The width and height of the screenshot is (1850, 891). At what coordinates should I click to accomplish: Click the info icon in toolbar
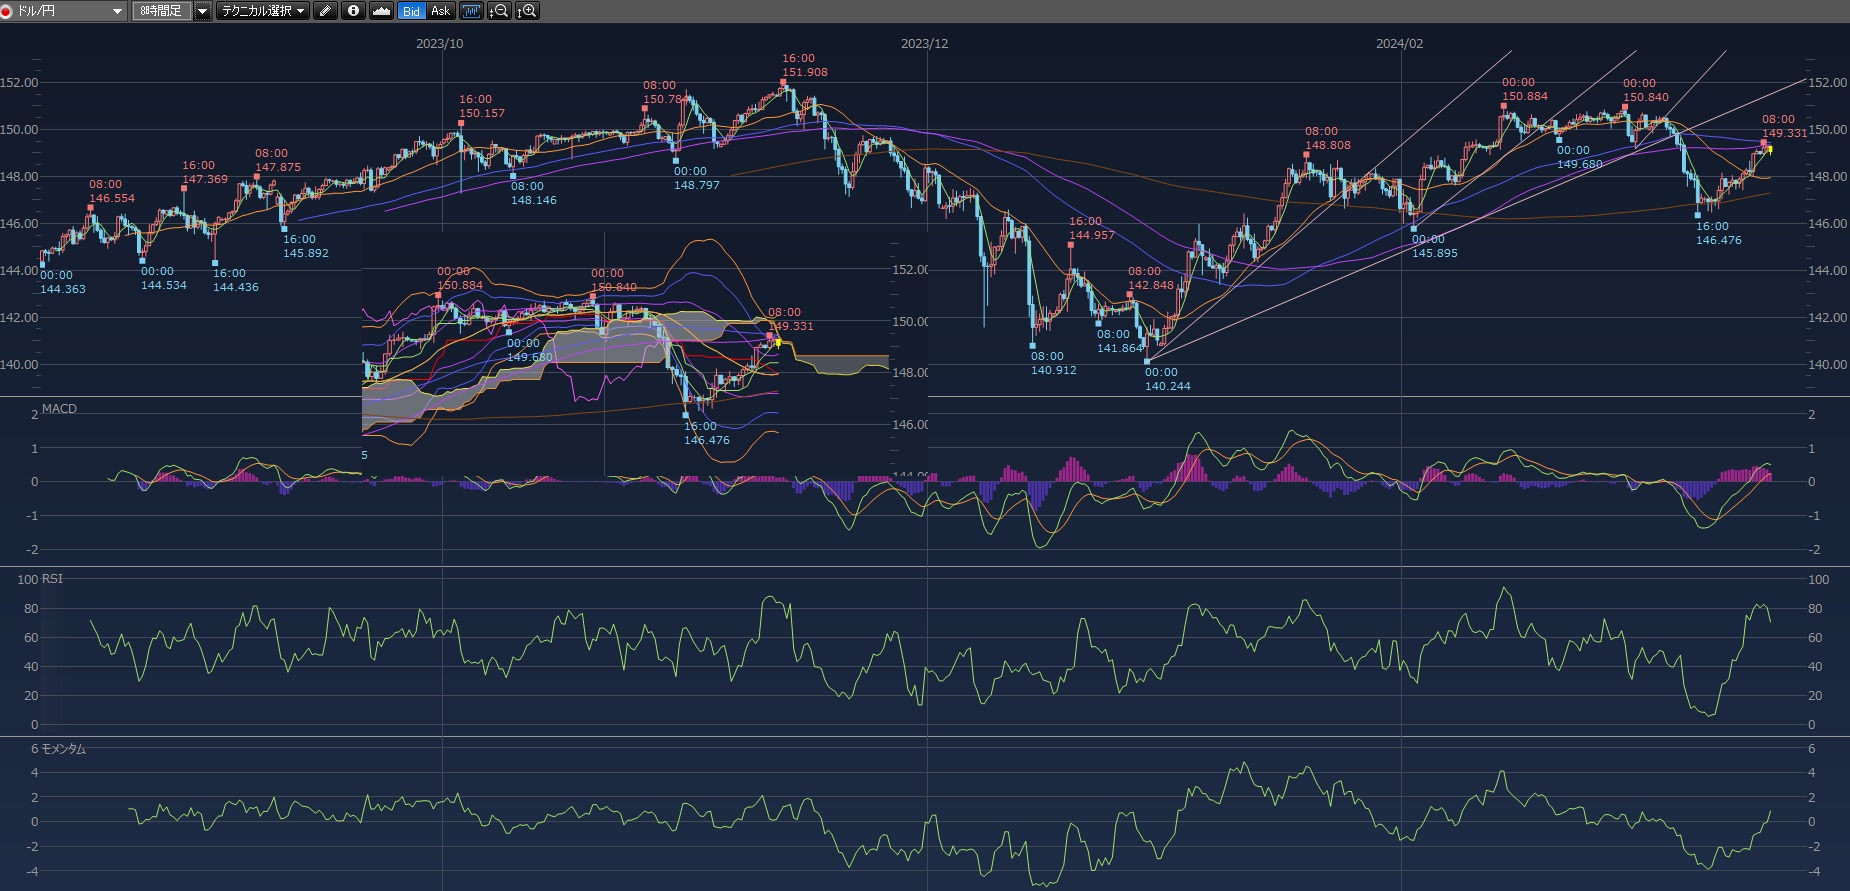pyautogui.click(x=353, y=11)
